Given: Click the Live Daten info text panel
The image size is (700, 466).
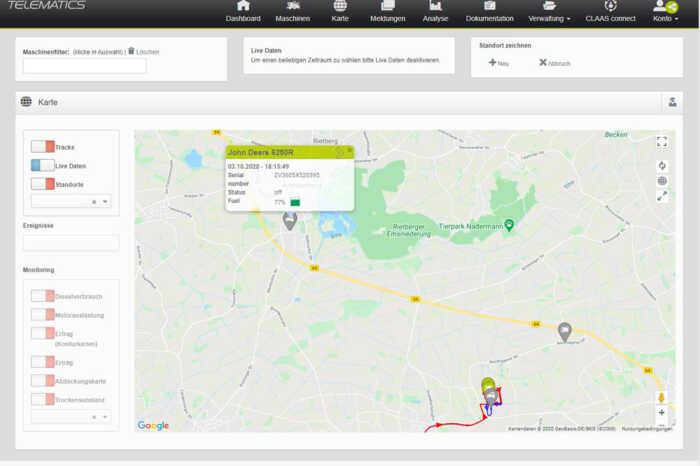Looking at the screenshot, I should tap(349, 55).
